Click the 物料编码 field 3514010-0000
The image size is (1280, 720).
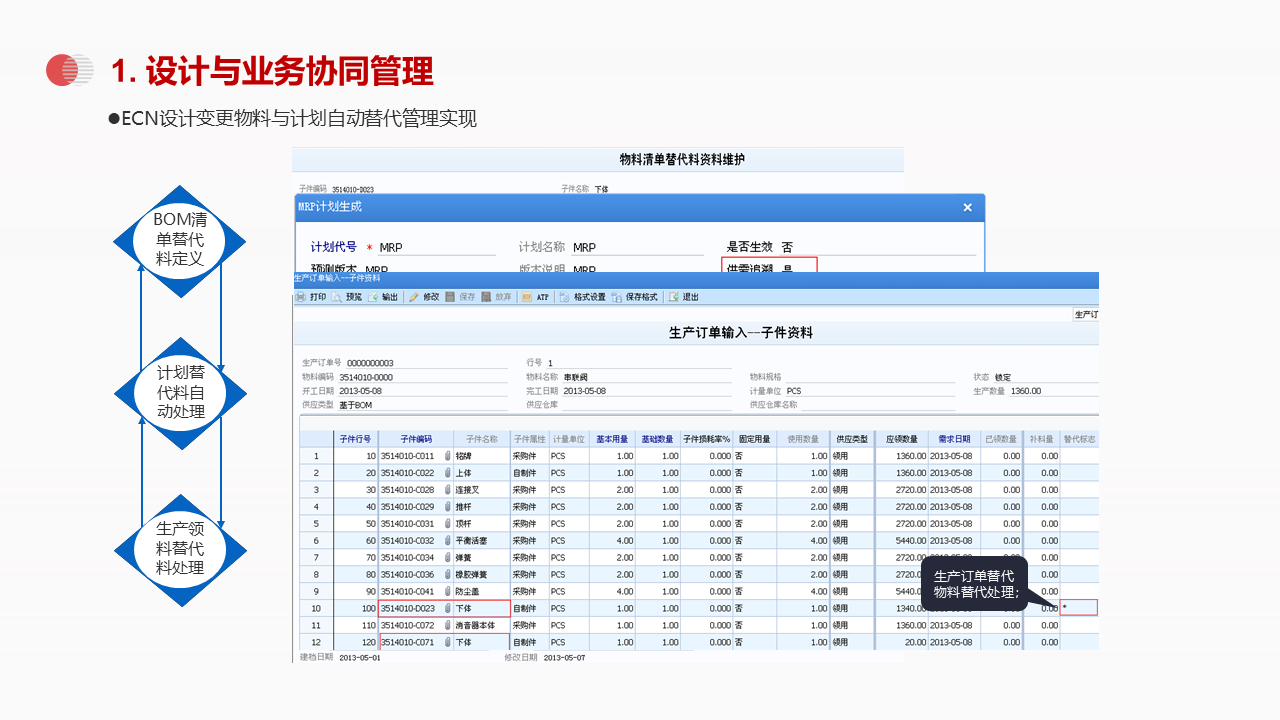point(424,377)
